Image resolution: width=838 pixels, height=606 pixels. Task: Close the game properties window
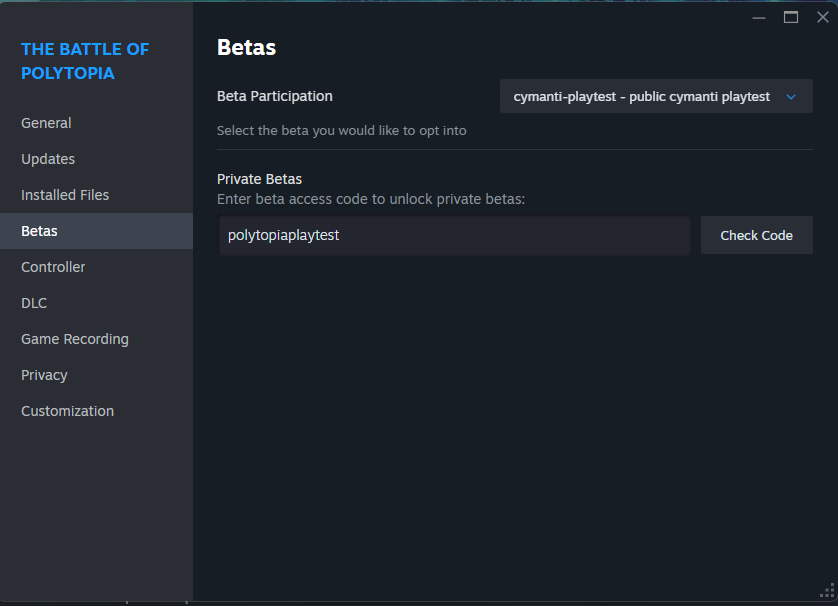click(823, 17)
